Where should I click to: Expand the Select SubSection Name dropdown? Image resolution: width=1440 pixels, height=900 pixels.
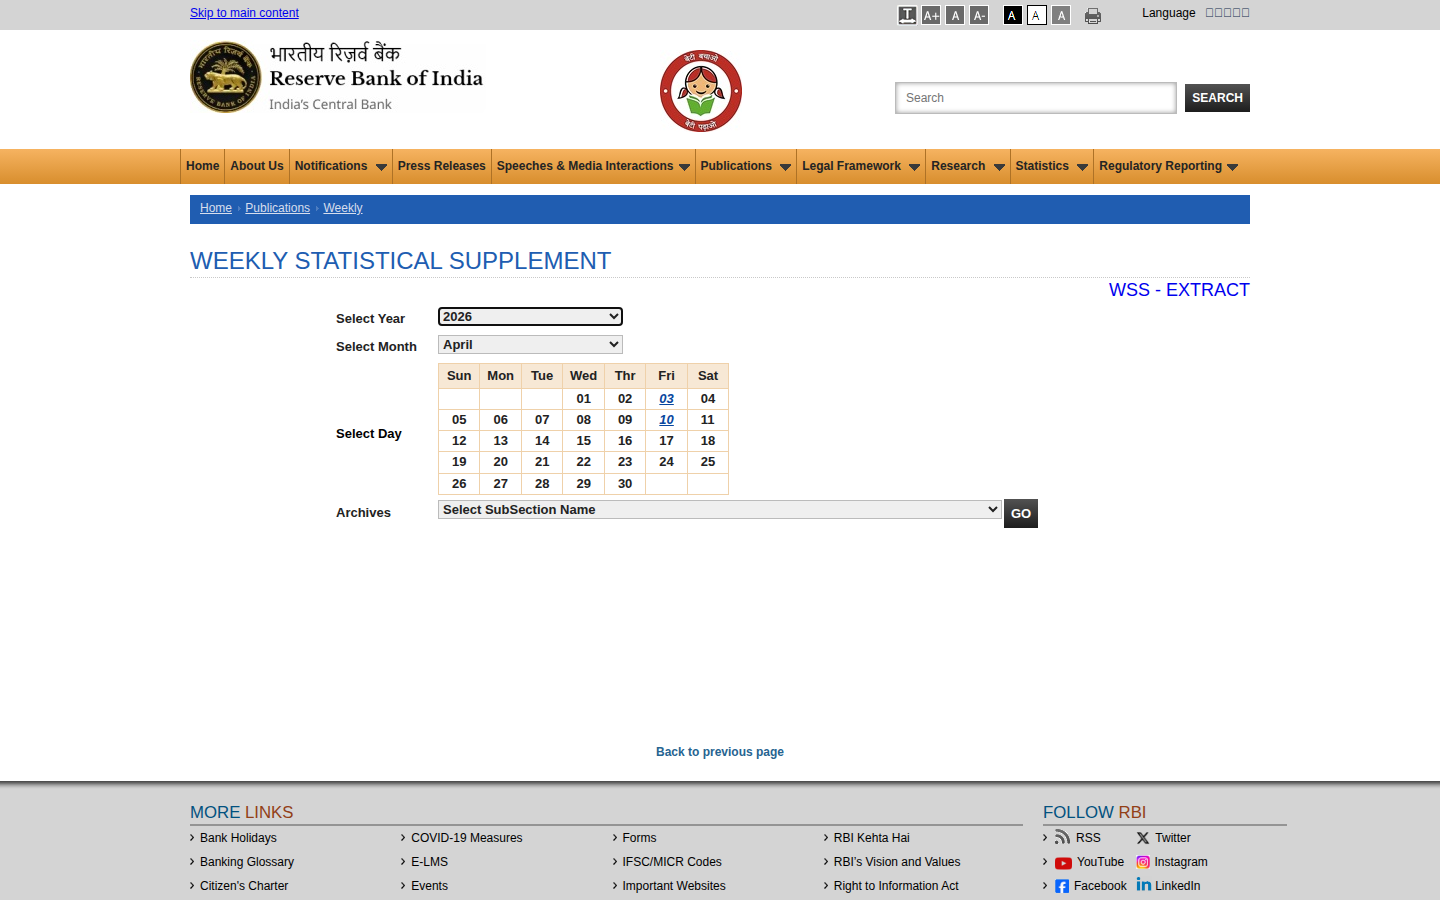(720, 510)
